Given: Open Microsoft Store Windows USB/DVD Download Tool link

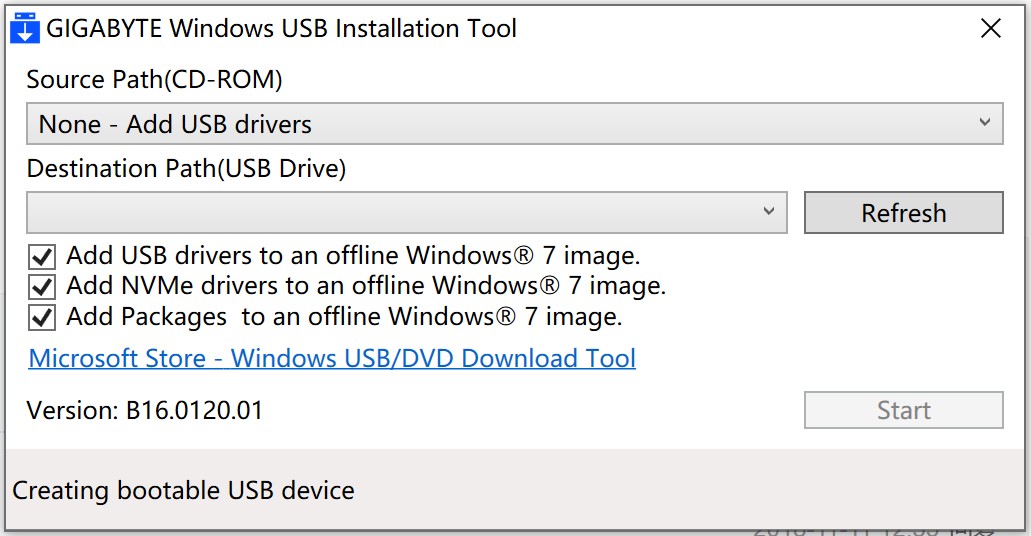Looking at the screenshot, I should pos(332,358).
